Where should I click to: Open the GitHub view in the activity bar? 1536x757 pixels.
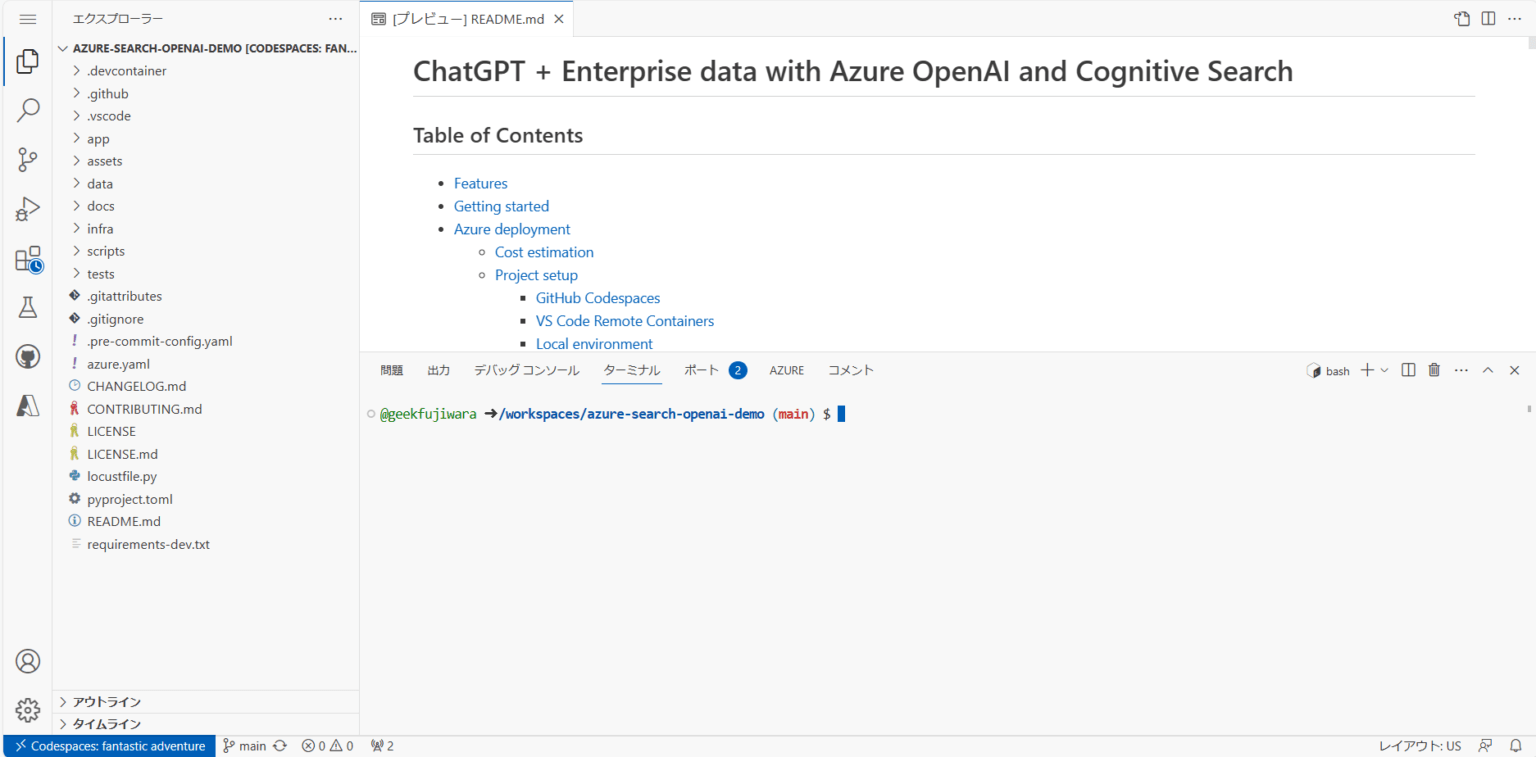coord(27,356)
